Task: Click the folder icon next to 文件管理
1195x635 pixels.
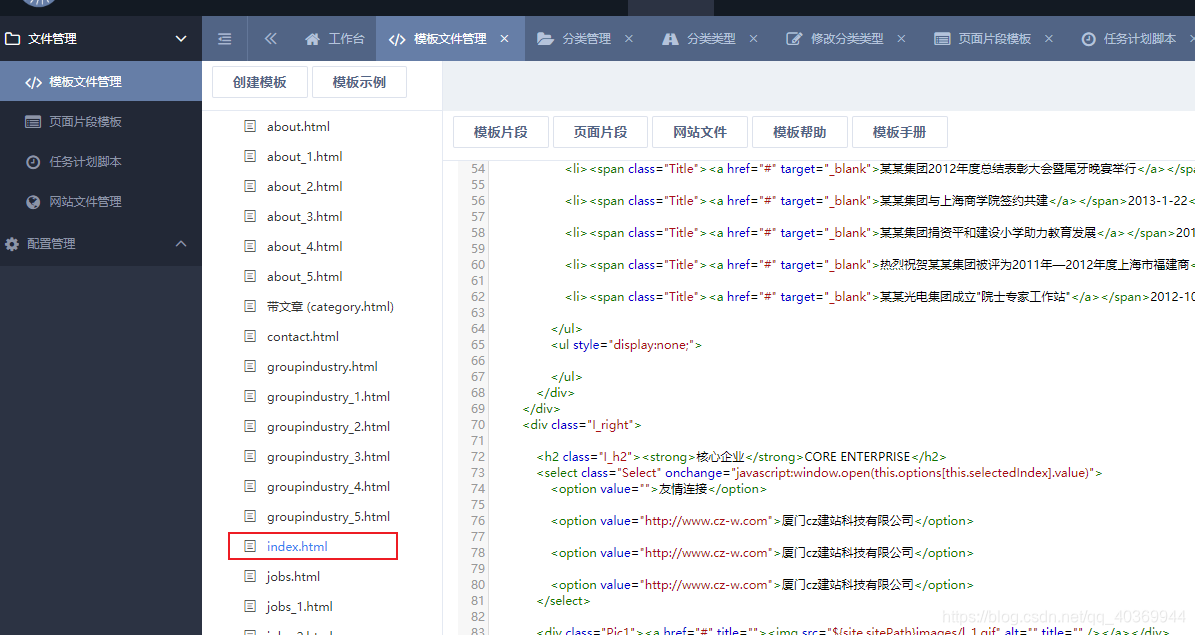Action: [12, 38]
